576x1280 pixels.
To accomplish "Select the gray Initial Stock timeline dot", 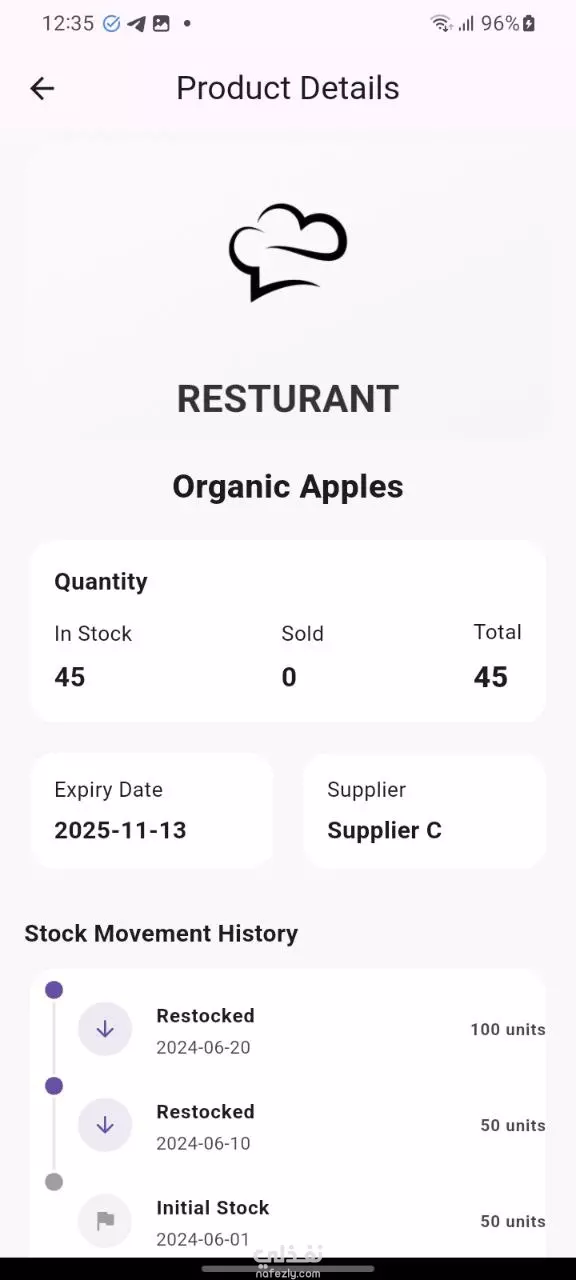I will (x=54, y=1182).
